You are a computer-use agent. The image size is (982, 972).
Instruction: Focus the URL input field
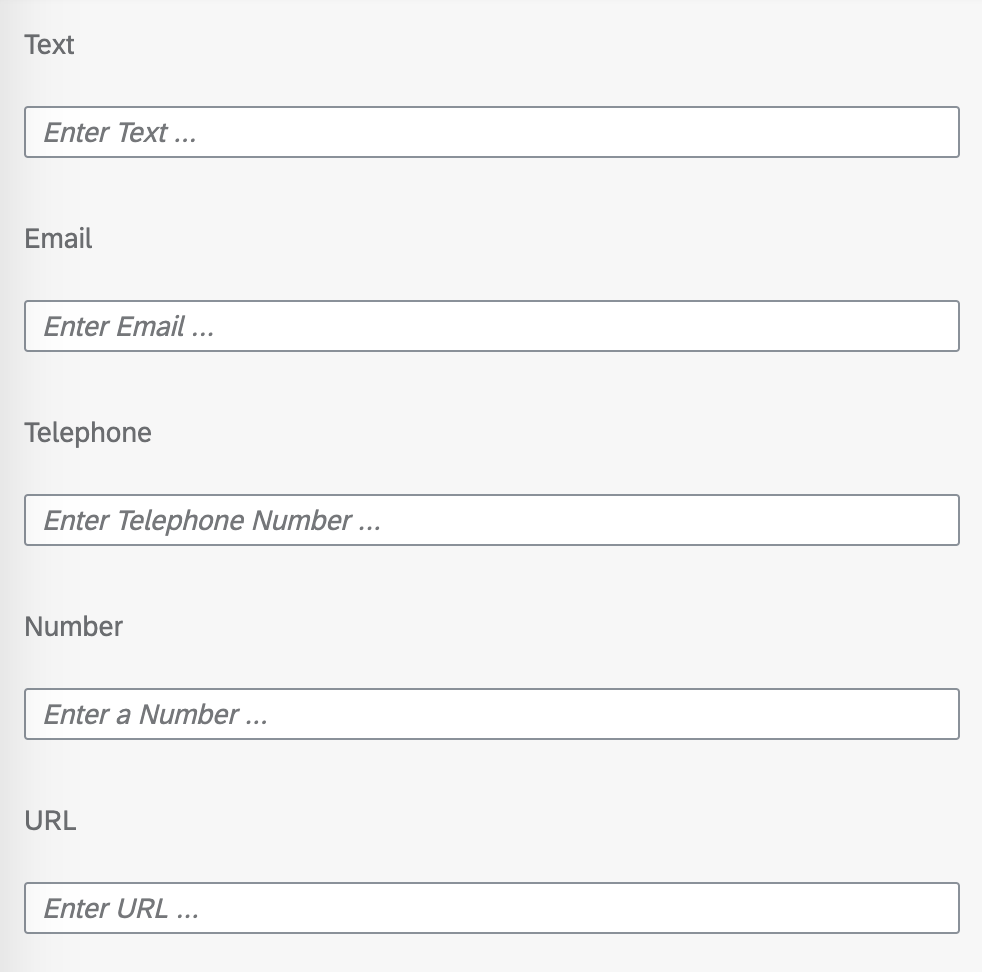tap(492, 909)
